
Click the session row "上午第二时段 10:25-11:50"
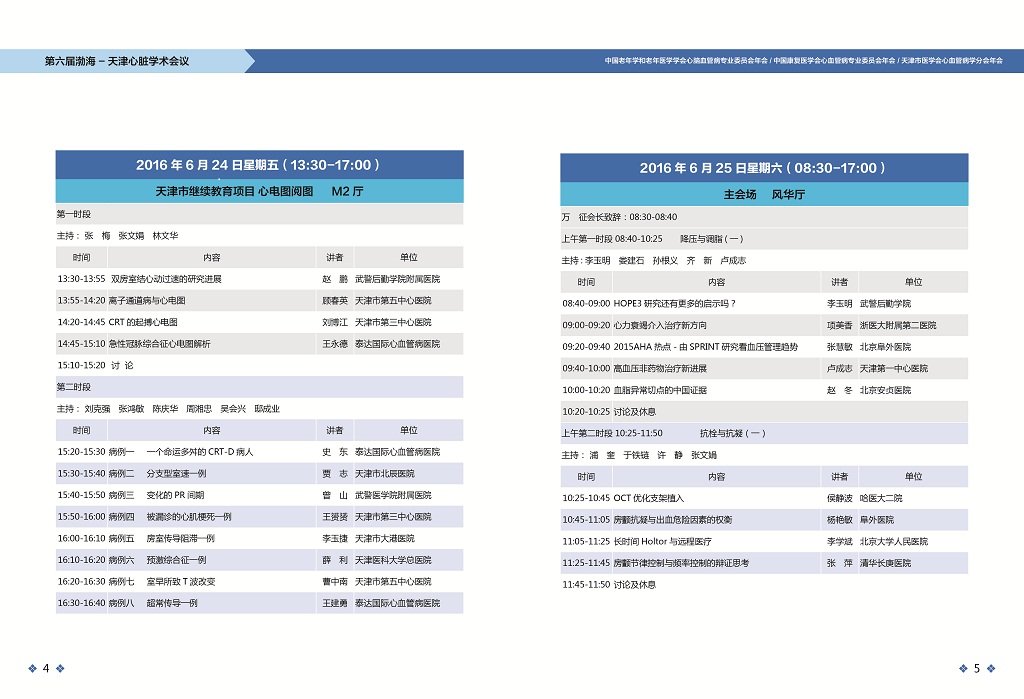pos(764,433)
